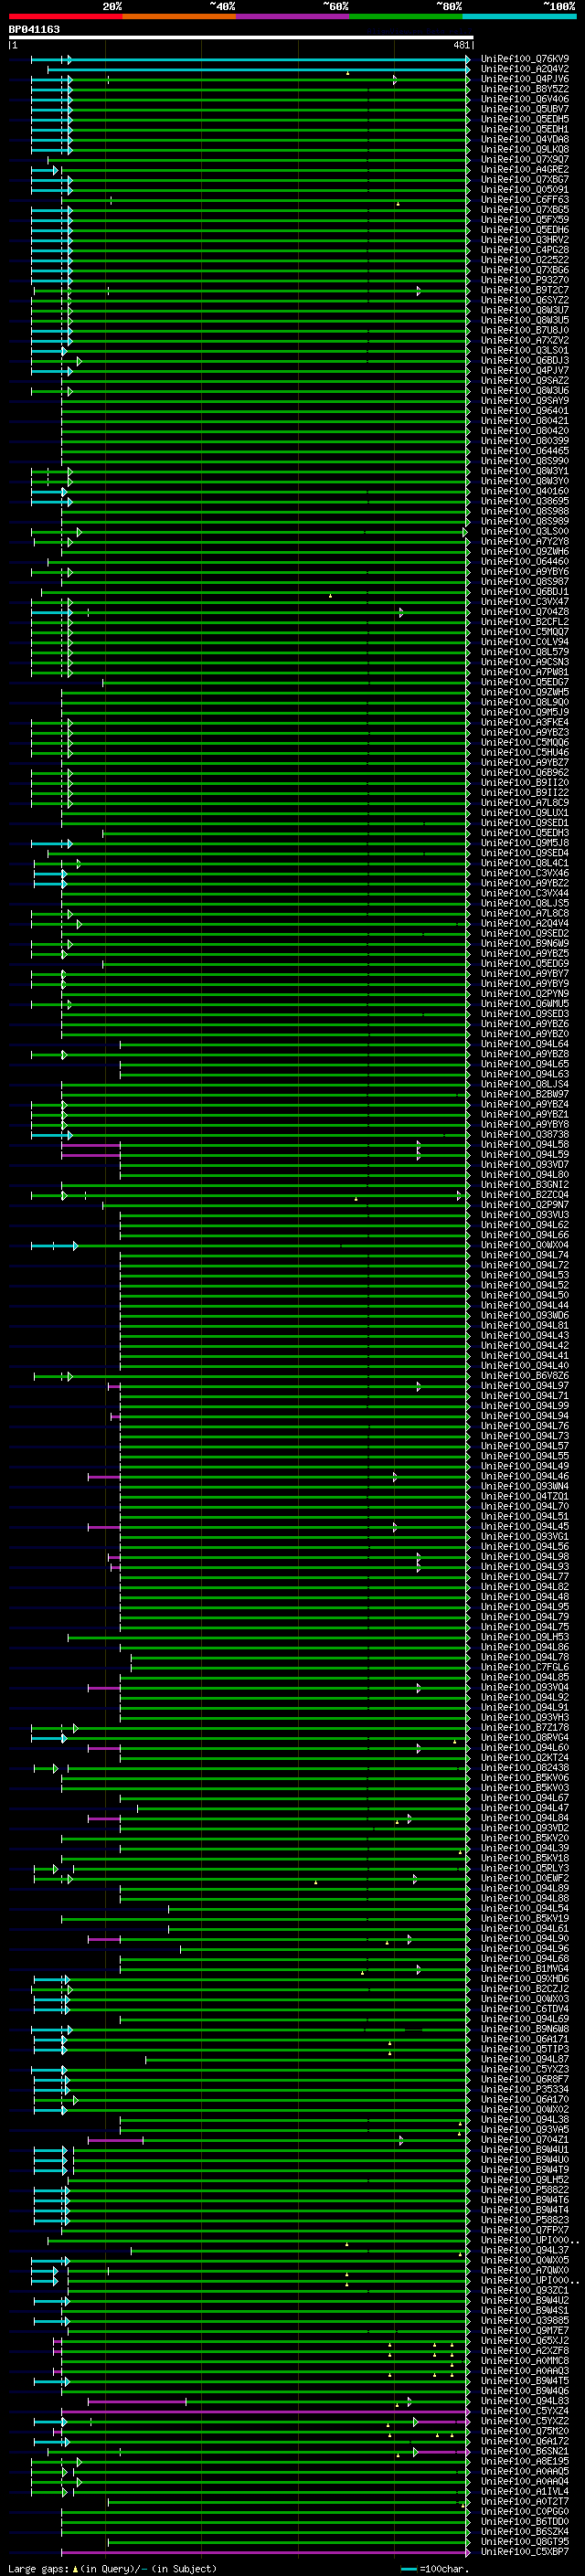The image size is (585, 2576).
Task: Click the cyan alignment bar of UniRef100_Q76KV9
Action: pos(250,60)
